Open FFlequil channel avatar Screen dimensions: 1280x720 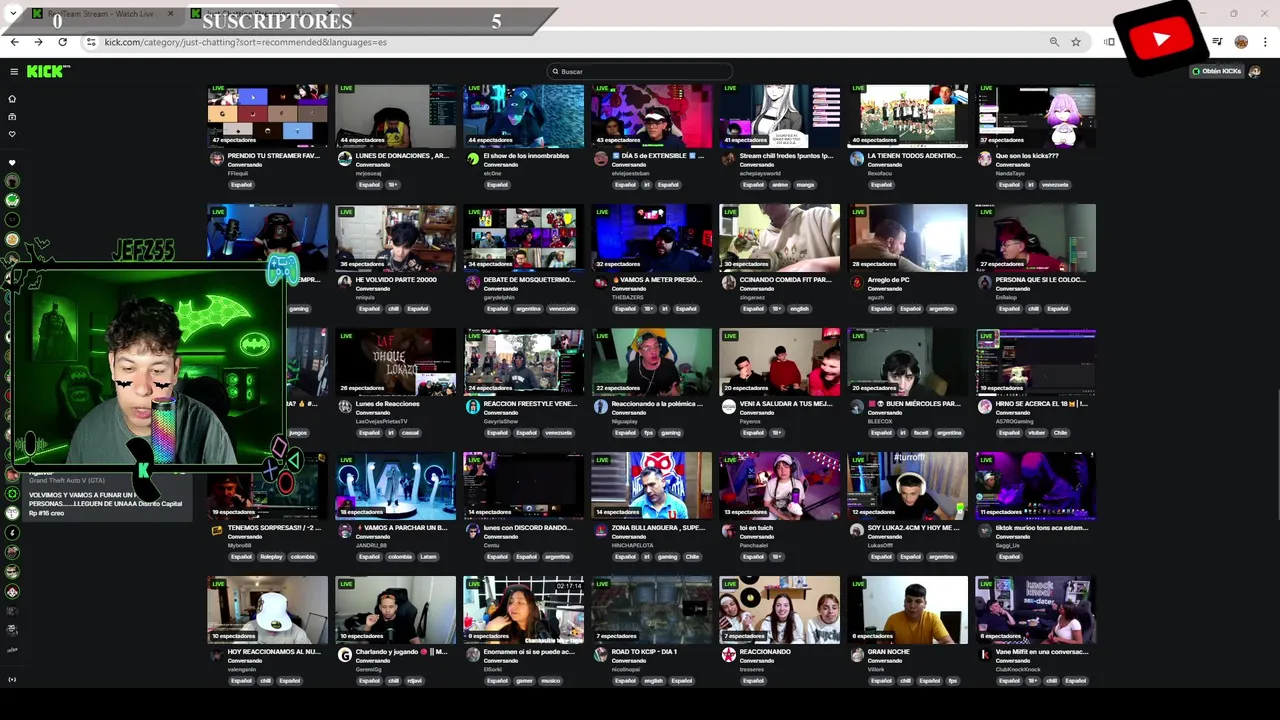tap(216, 159)
